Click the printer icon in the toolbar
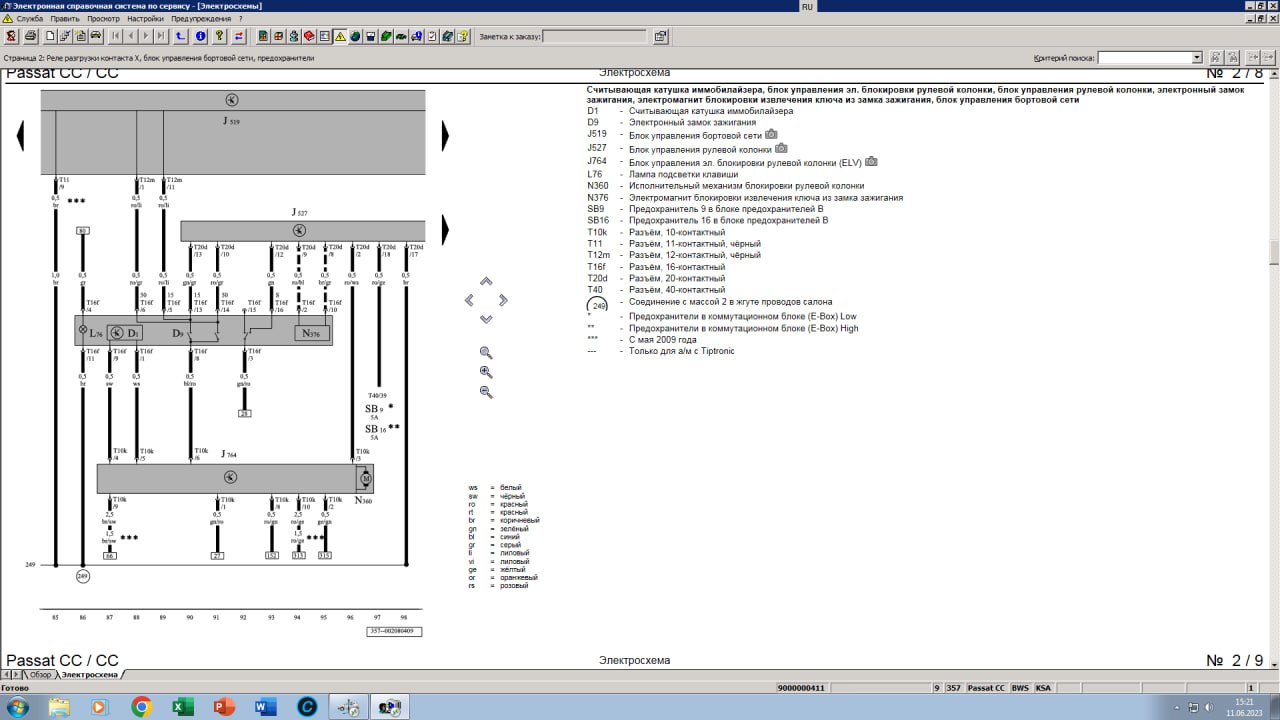The height and width of the screenshot is (720, 1280). [30, 37]
